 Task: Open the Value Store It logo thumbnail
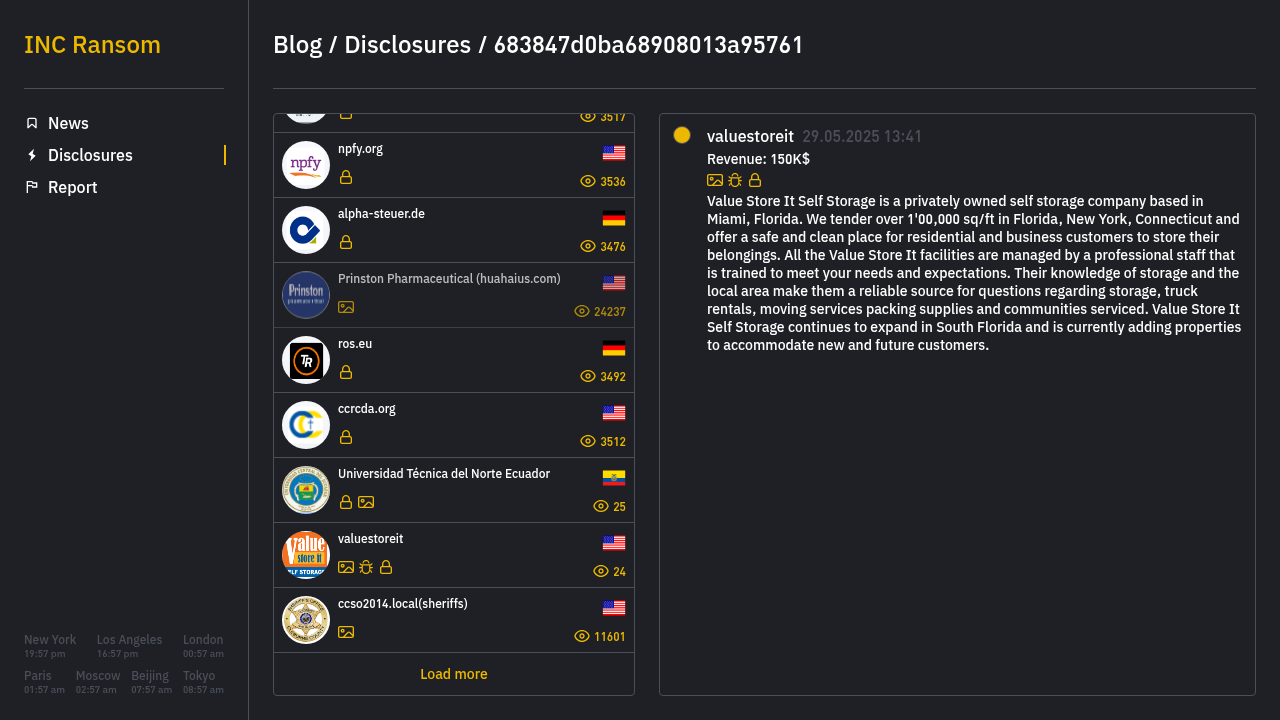pos(306,555)
